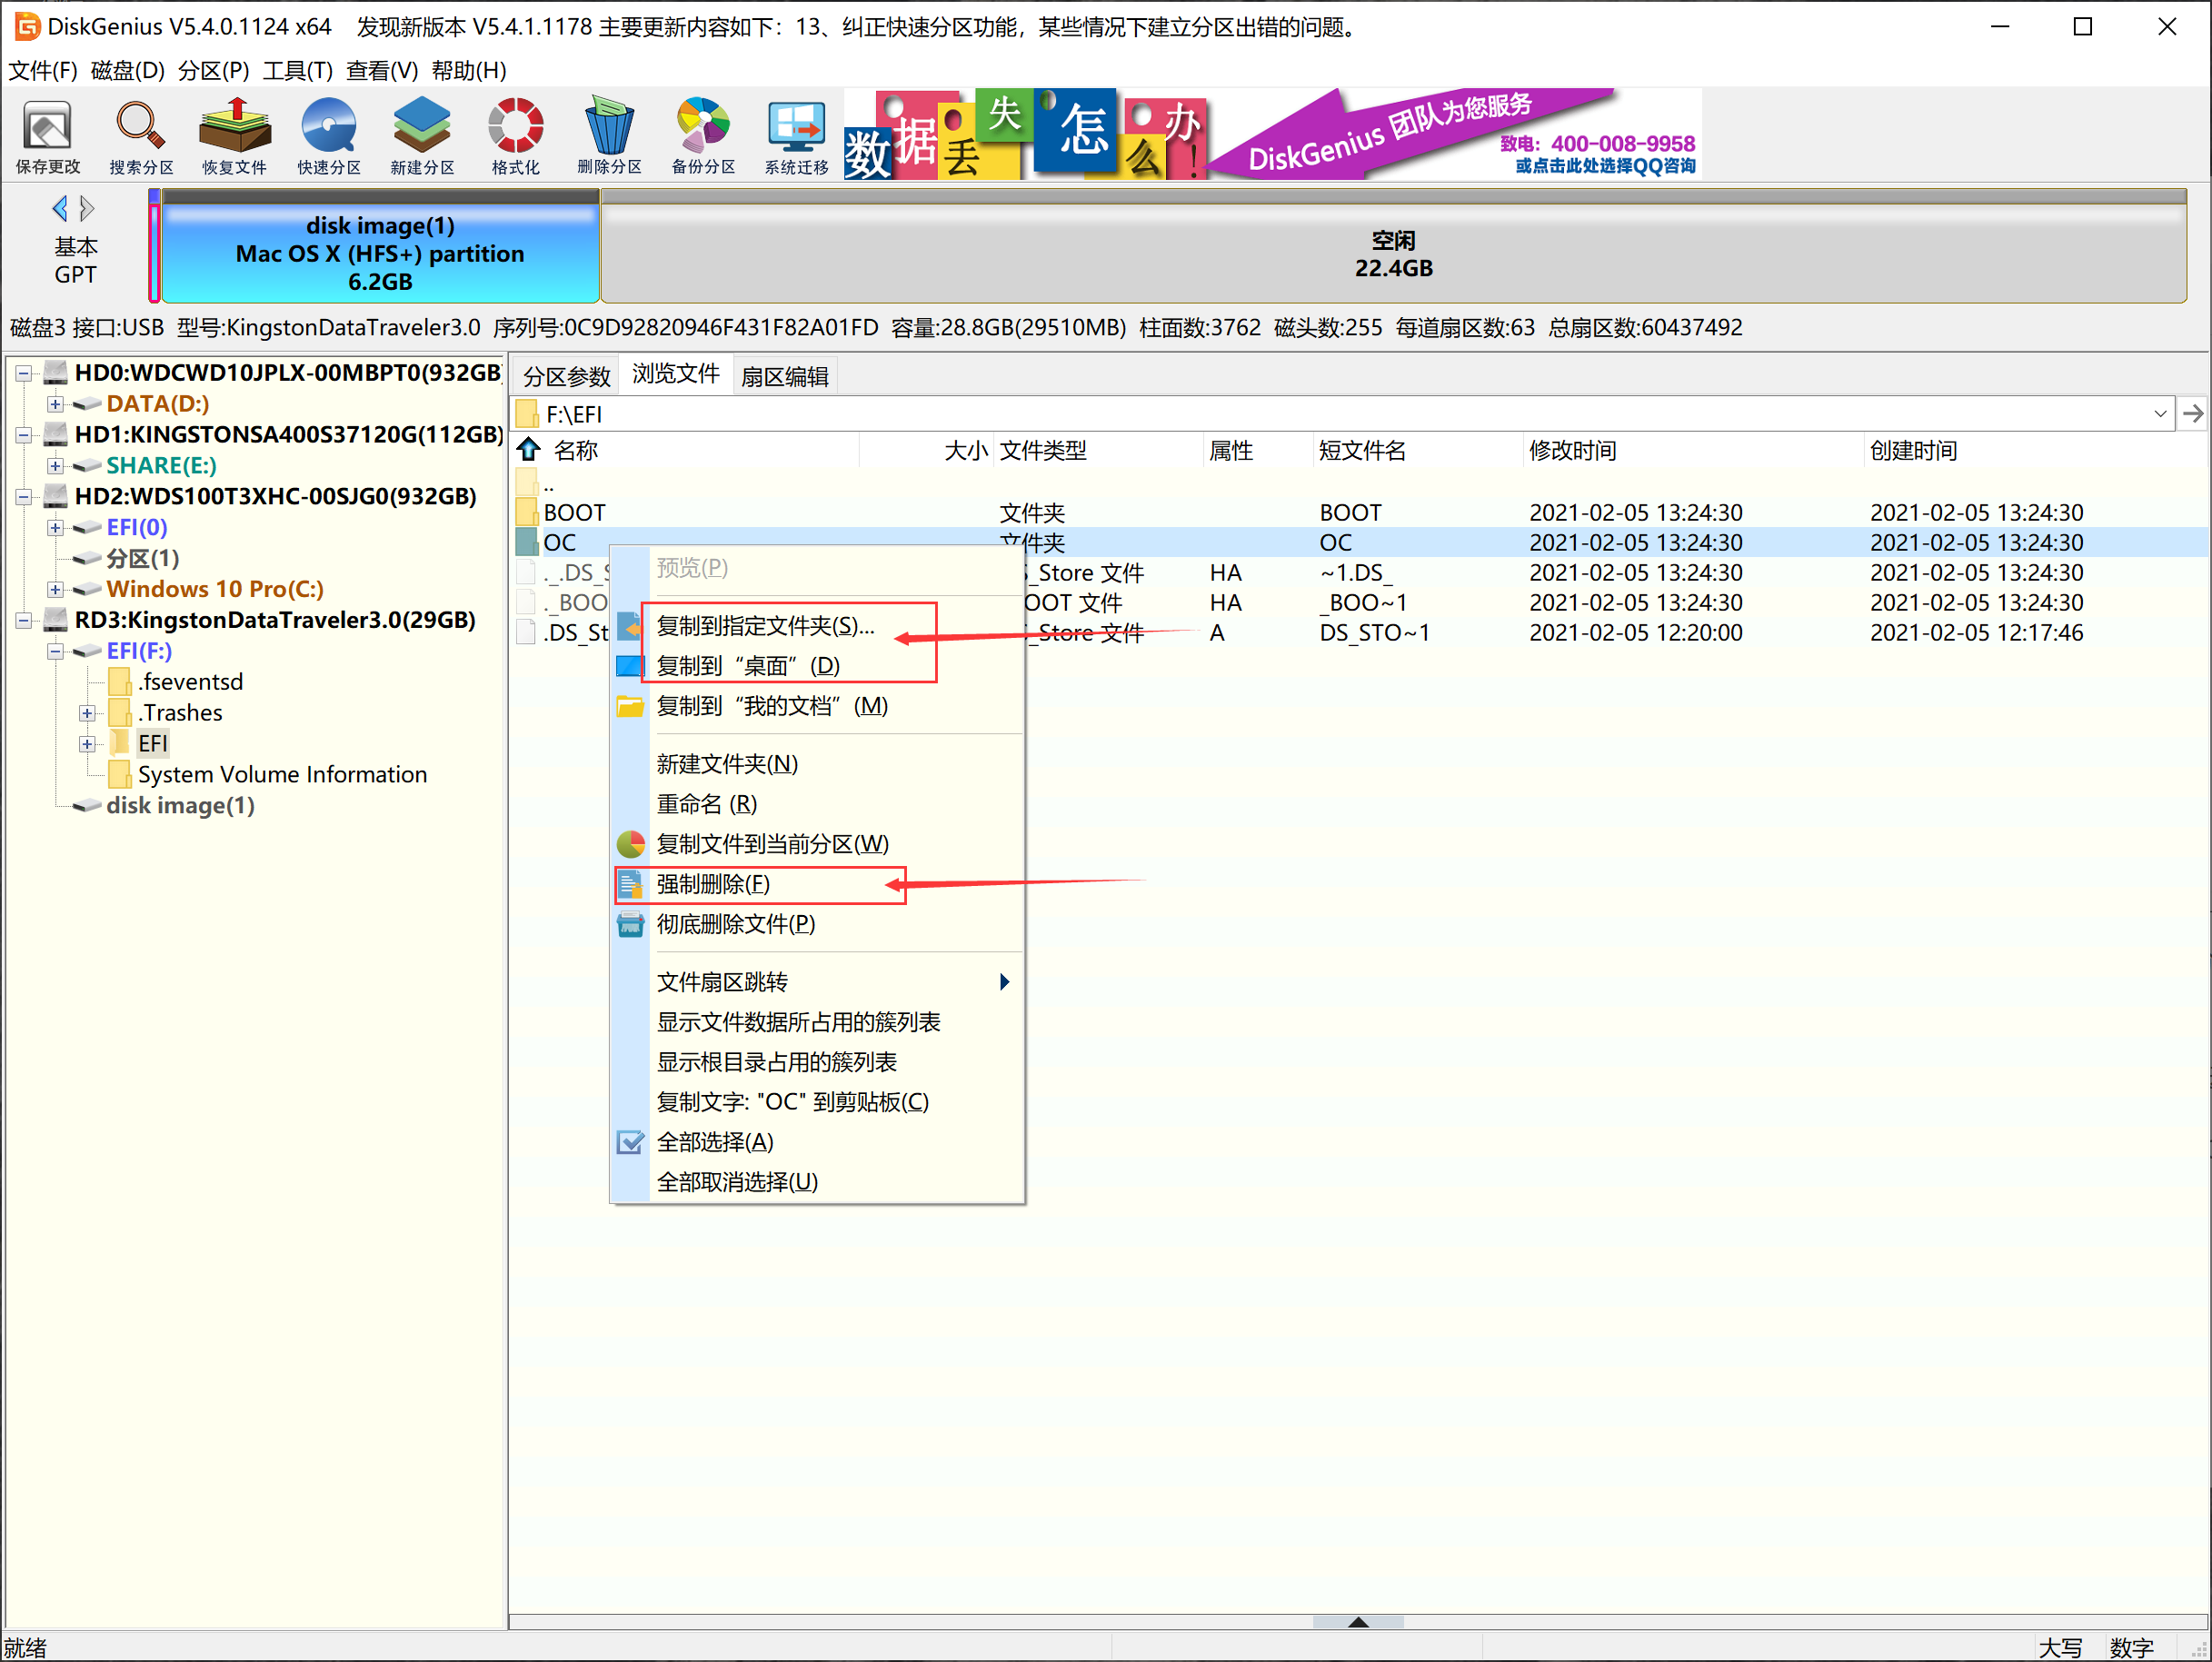
Task: Click the Save Changes (保存更改) toolbar icon
Action: coord(47,137)
